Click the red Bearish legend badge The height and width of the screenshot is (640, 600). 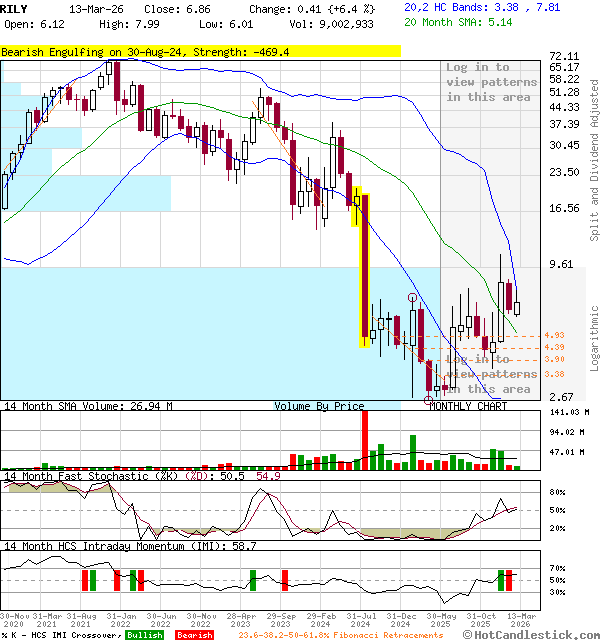point(194,634)
